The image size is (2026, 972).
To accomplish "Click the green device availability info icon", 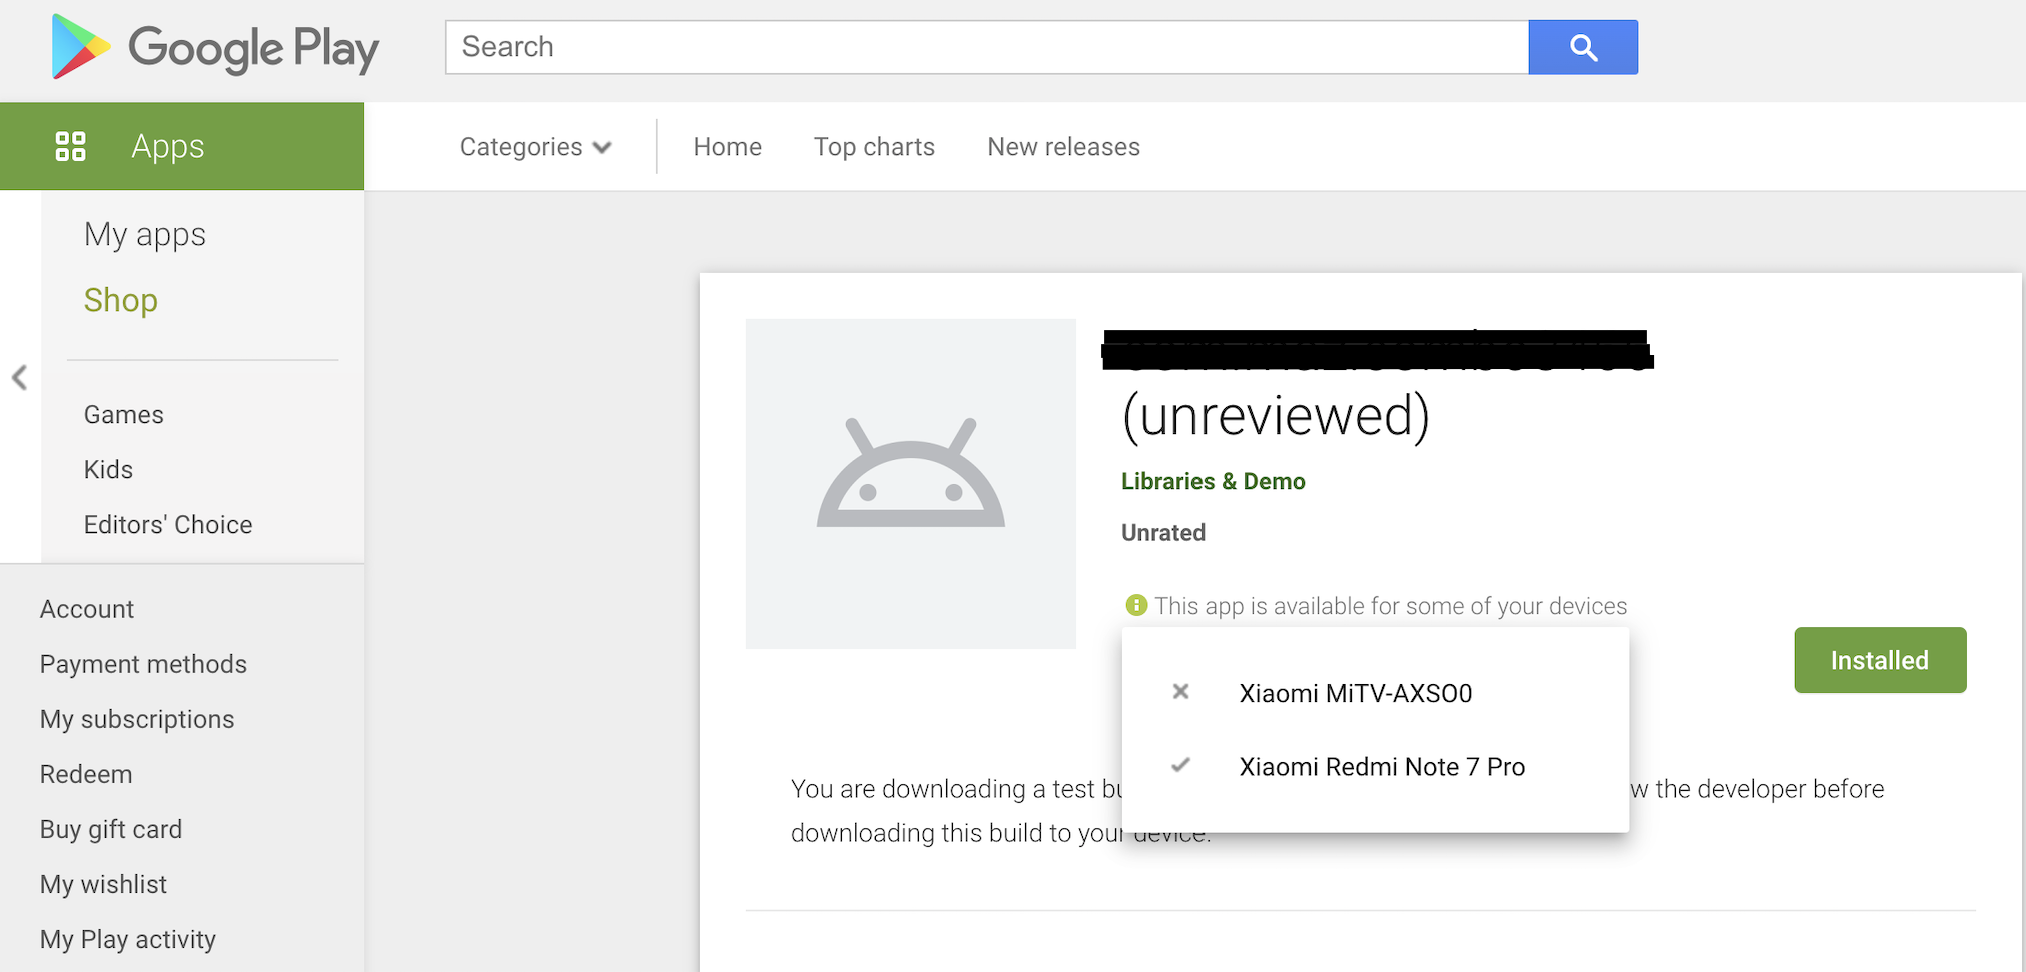I will pyautogui.click(x=1136, y=605).
